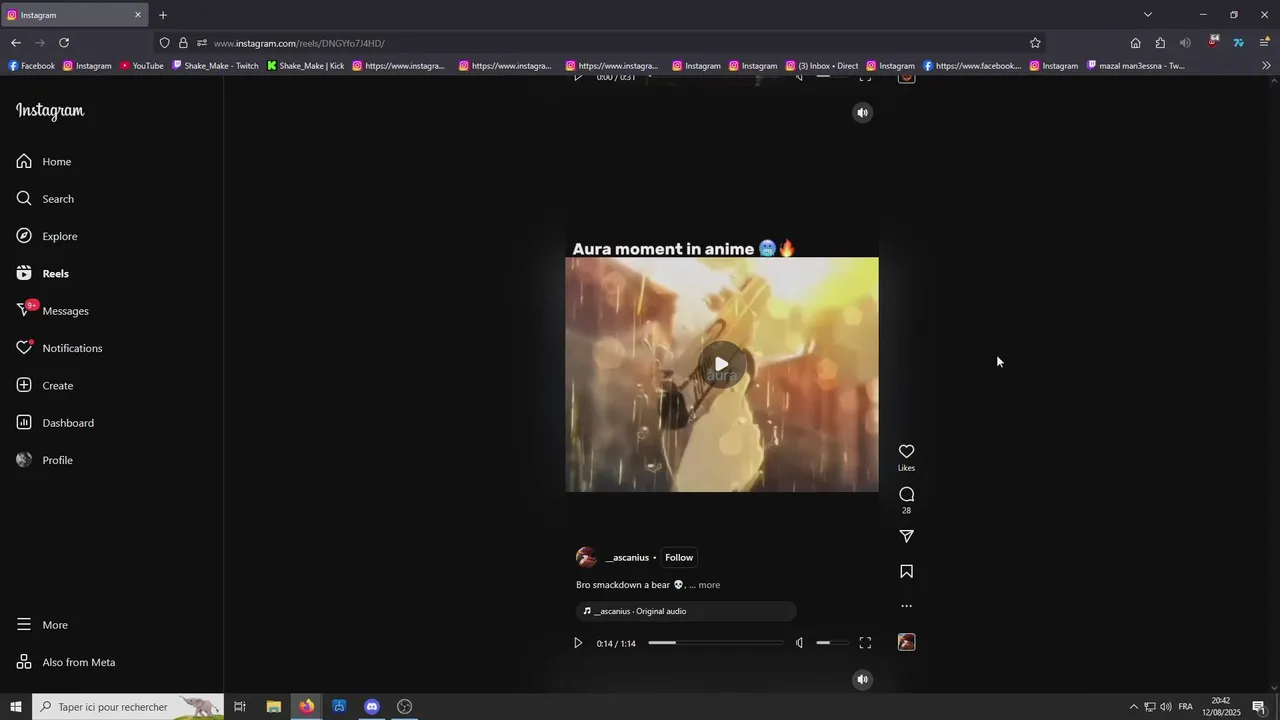The width and height of the screenshot is (1280, 720).
Task: Click __ascanius profile picture
Action: click(x=586, y=558)
